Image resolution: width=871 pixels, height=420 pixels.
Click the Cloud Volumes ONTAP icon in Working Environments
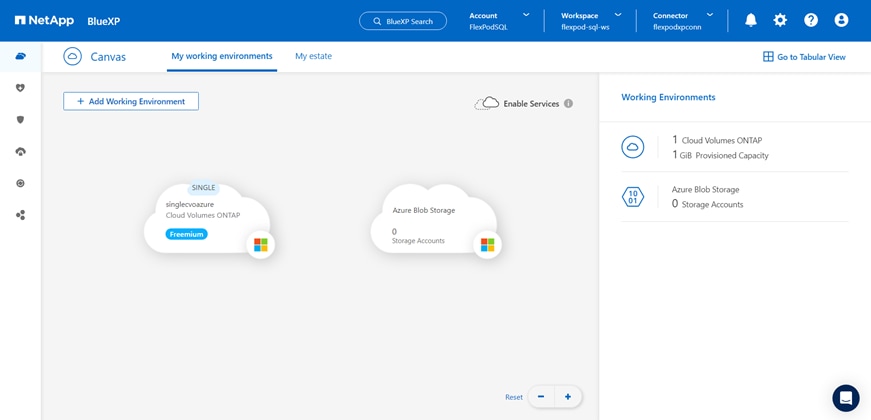(633, 147)
